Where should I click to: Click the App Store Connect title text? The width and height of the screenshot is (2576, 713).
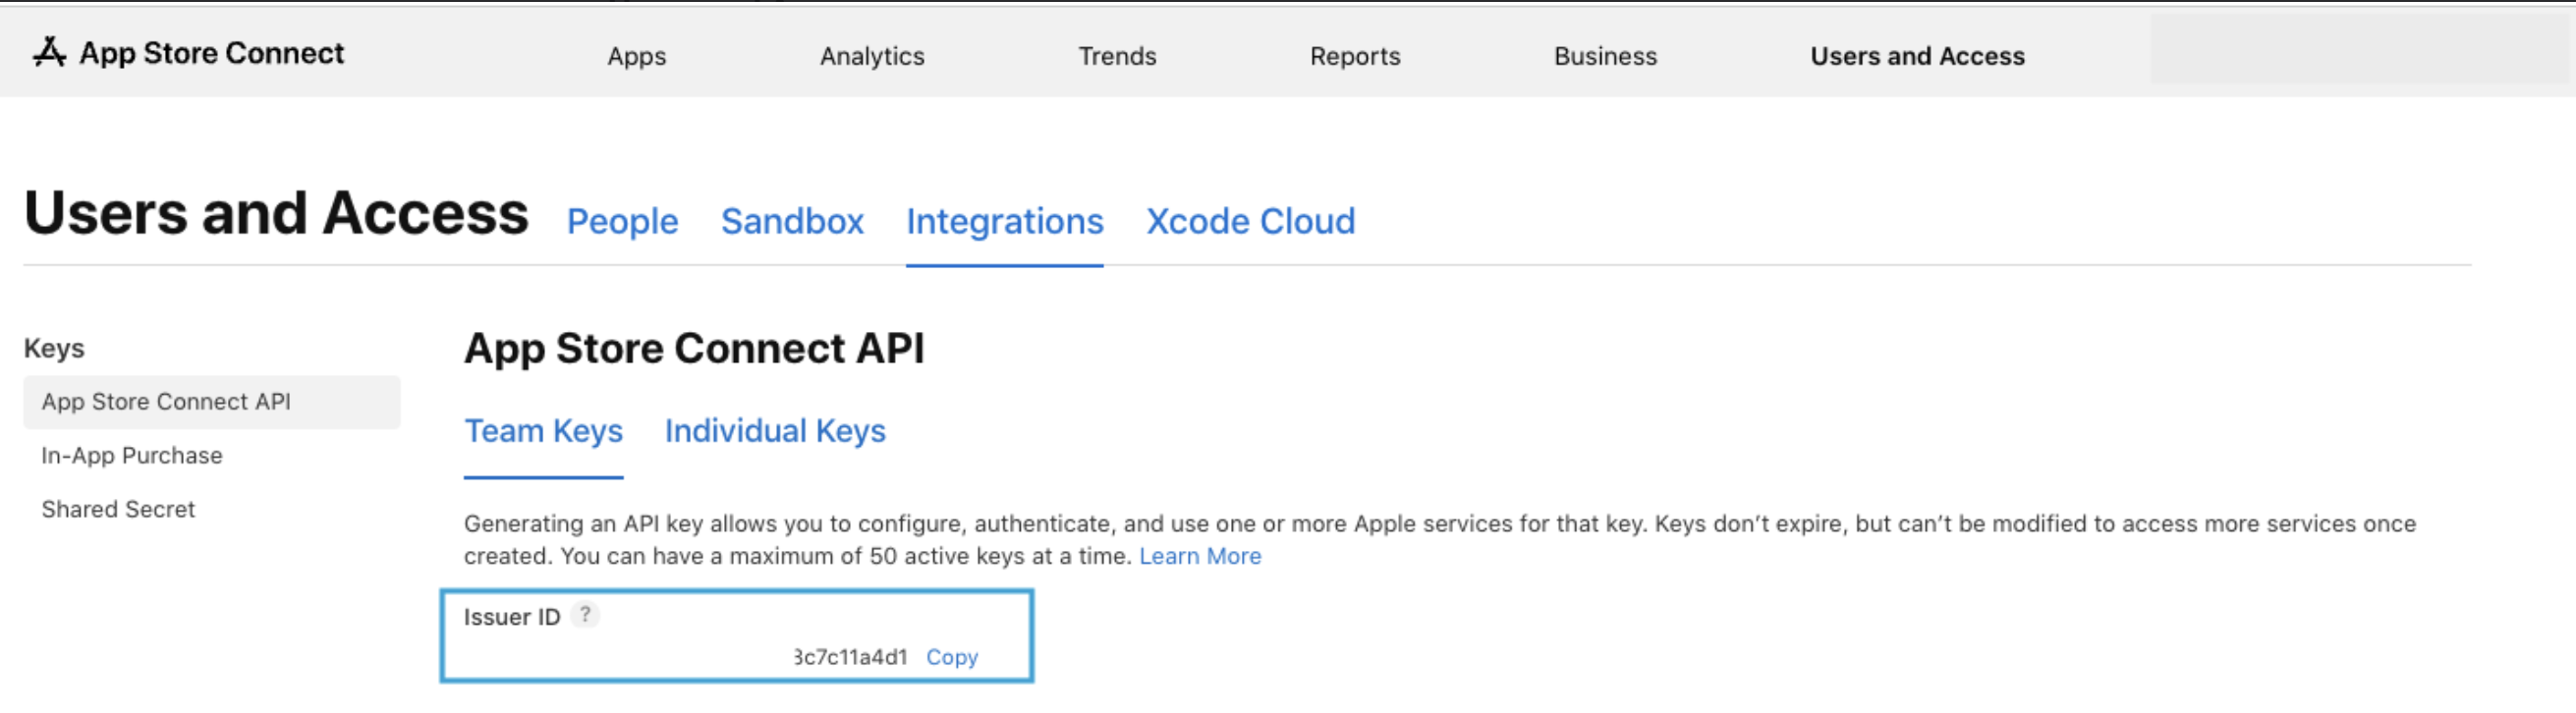[x=212, y=53]
